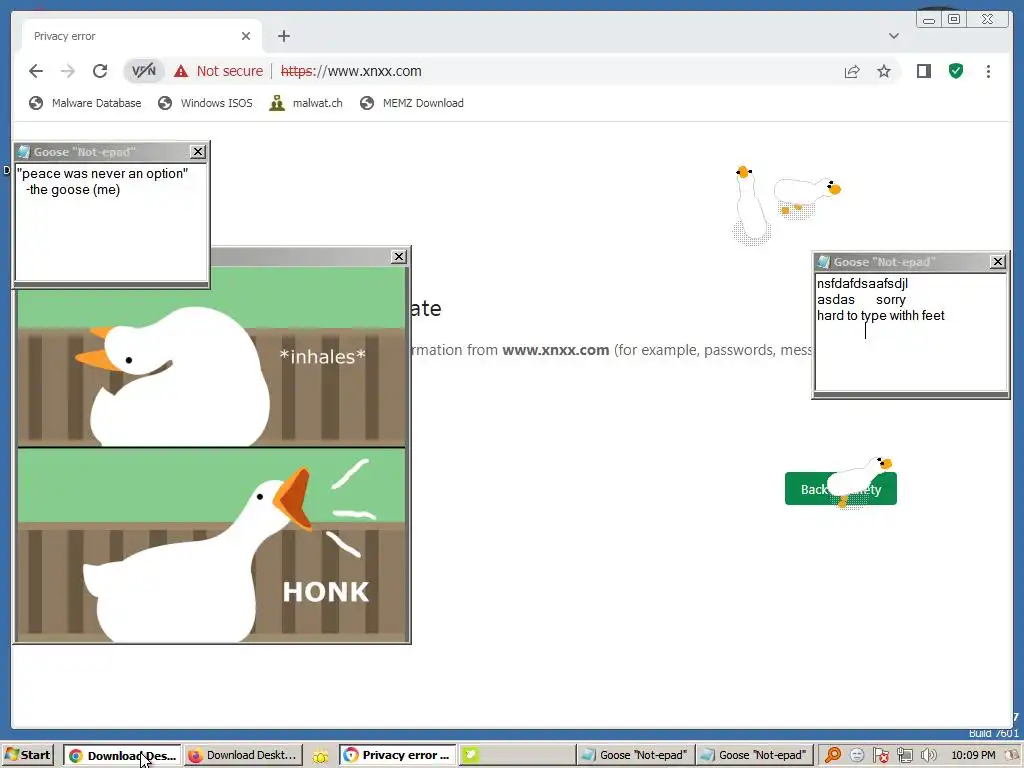1024x768 pixels.
Task: Open the browser three-dot menu
Action: [988, 71]
